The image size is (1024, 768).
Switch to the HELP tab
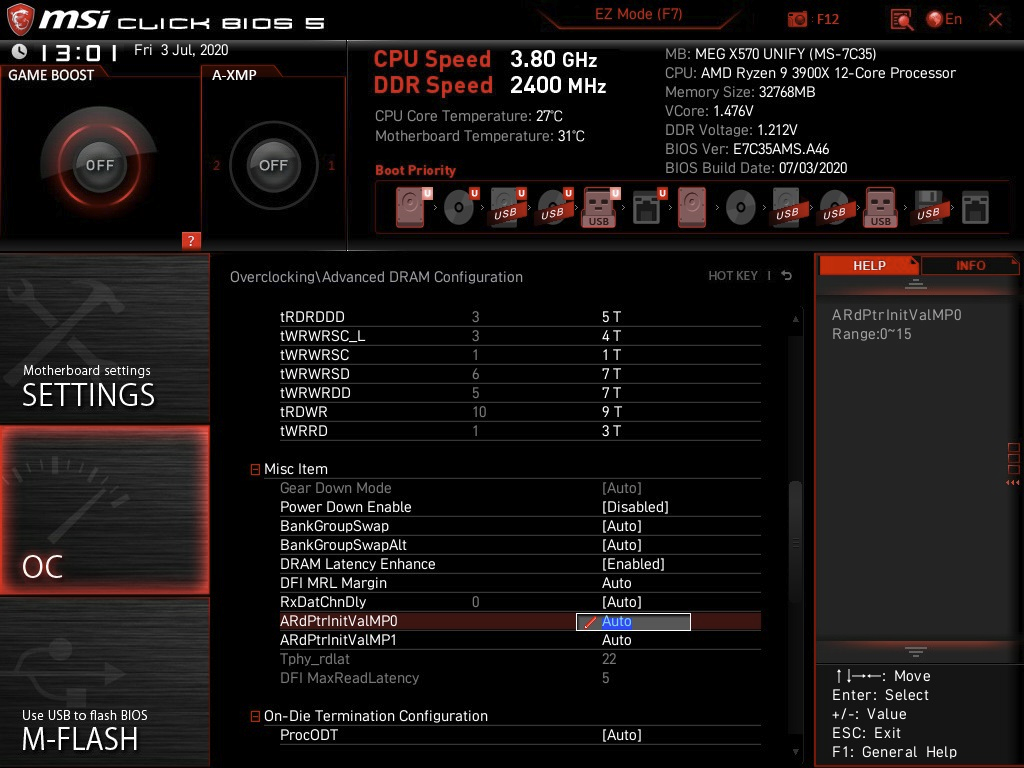[869, 266]
